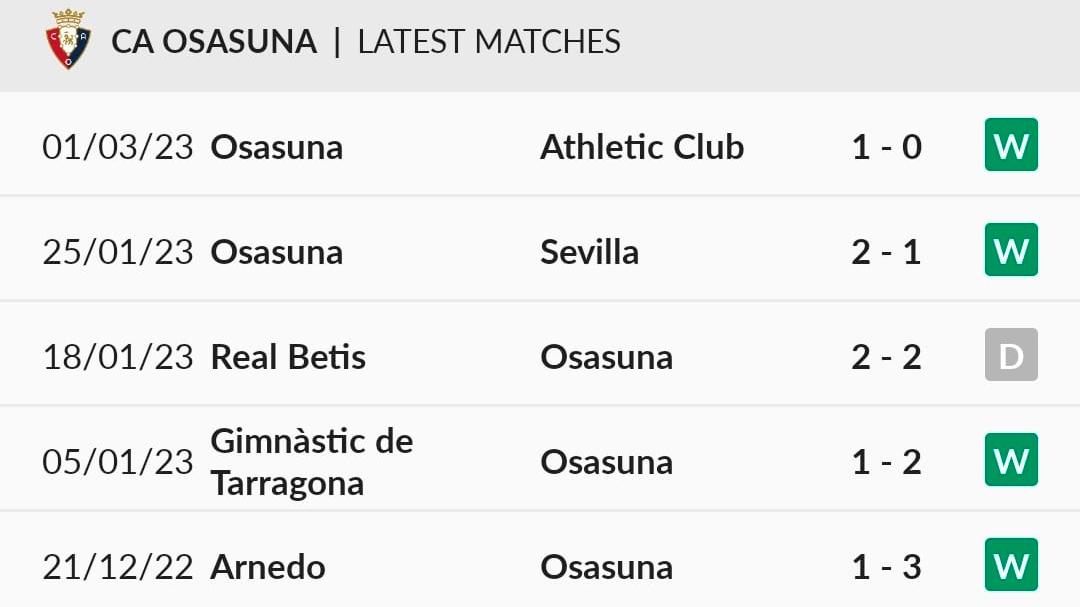This screenshot has height=607, width=1080.
Task: Open the Arnedo team link
Action: [x=268, y=567]
